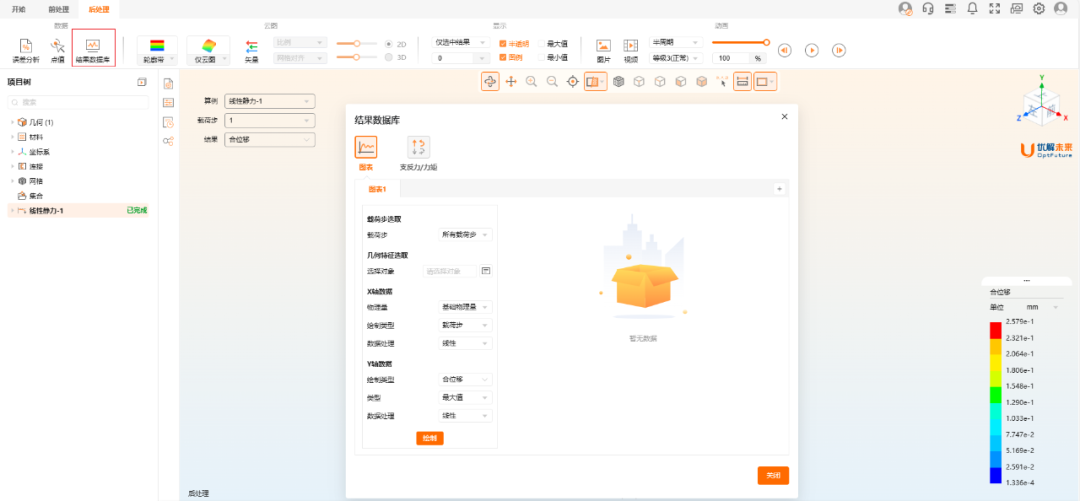The height and width of the screenshot is (501, 1080).
Task: Adjust the animation progress slider
Action: coord(740,43)
